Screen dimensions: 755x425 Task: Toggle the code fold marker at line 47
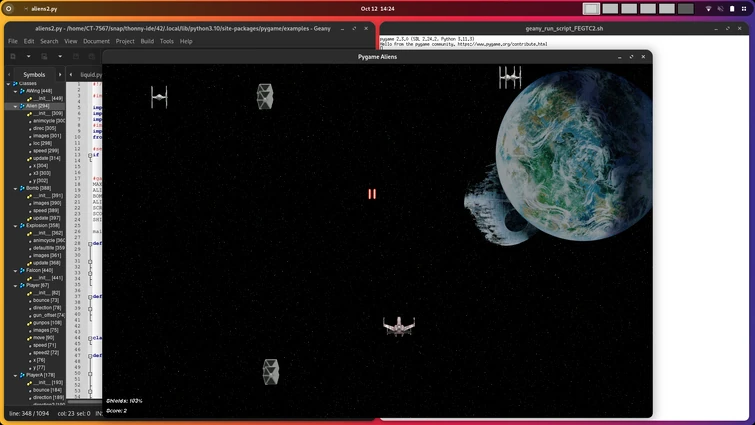tap(90, 356)
